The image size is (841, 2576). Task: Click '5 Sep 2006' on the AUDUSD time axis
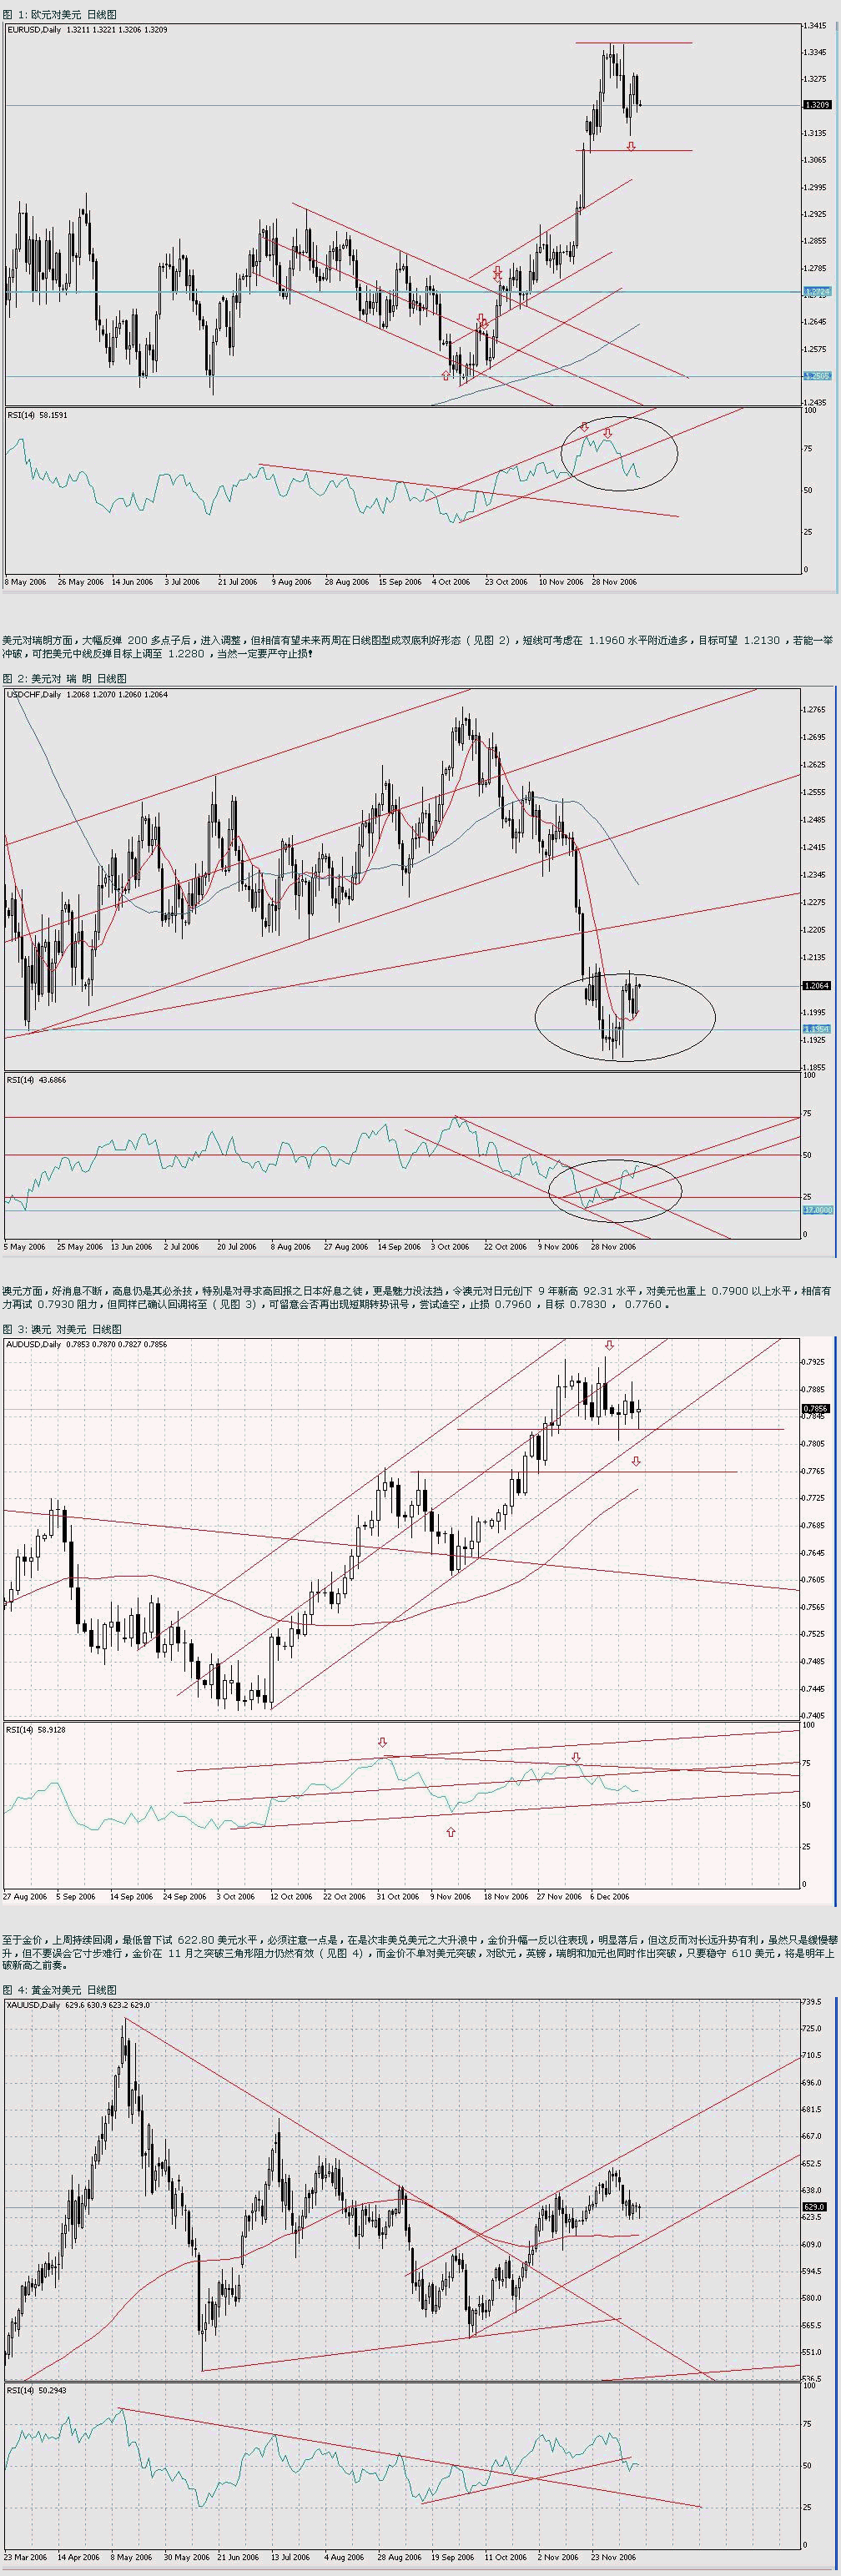pos(78,1896)
